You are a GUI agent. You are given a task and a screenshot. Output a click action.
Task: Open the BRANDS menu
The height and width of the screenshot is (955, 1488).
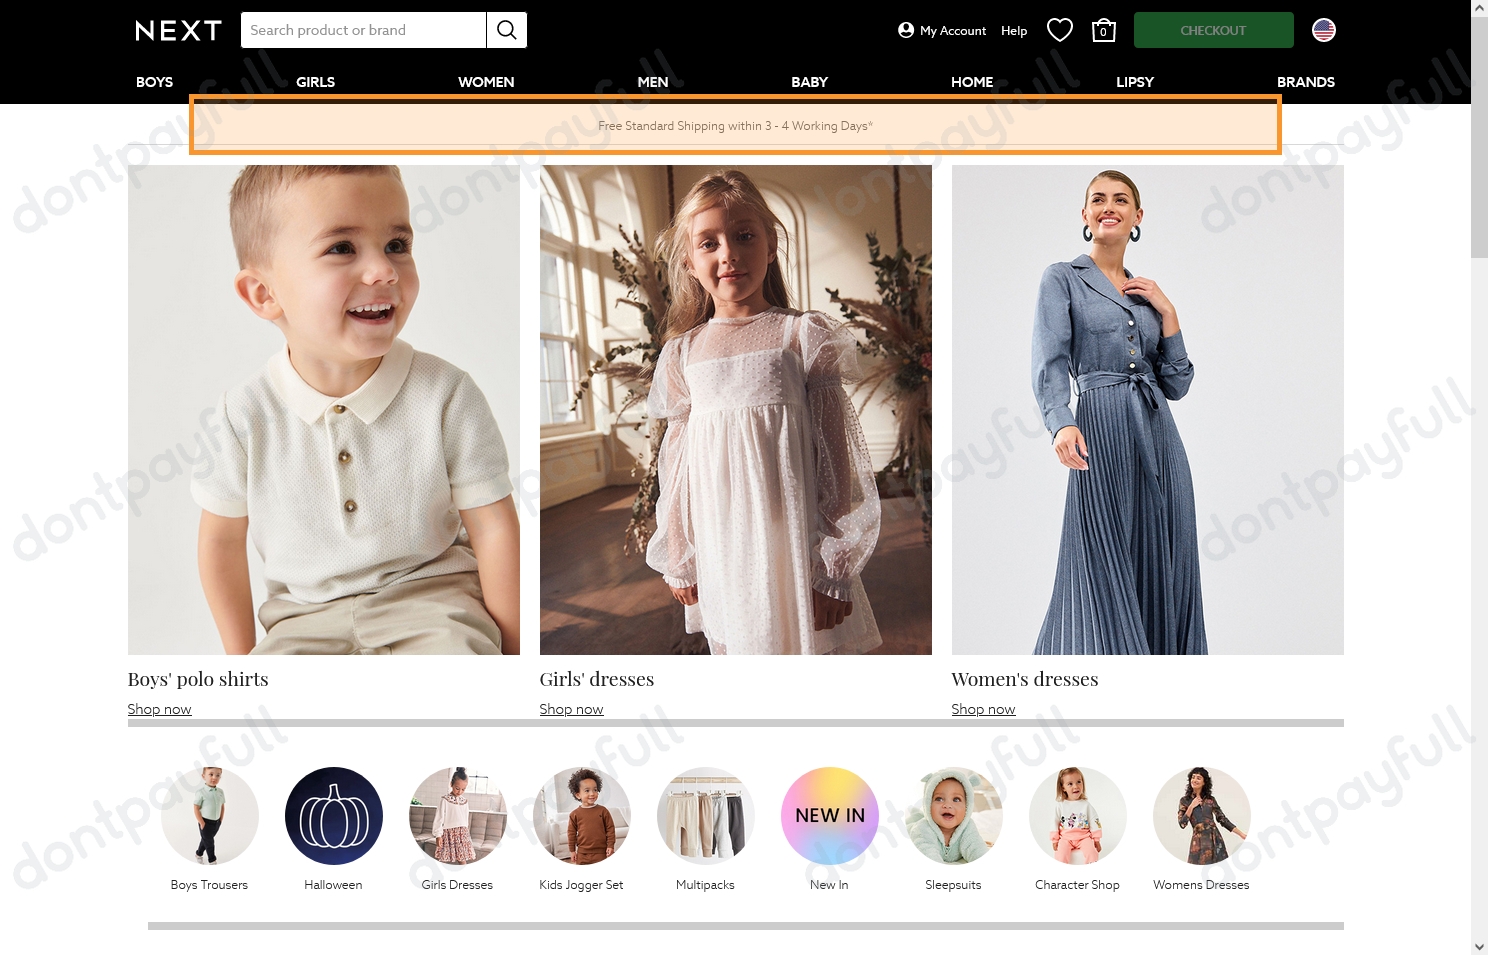[1306, 82]
